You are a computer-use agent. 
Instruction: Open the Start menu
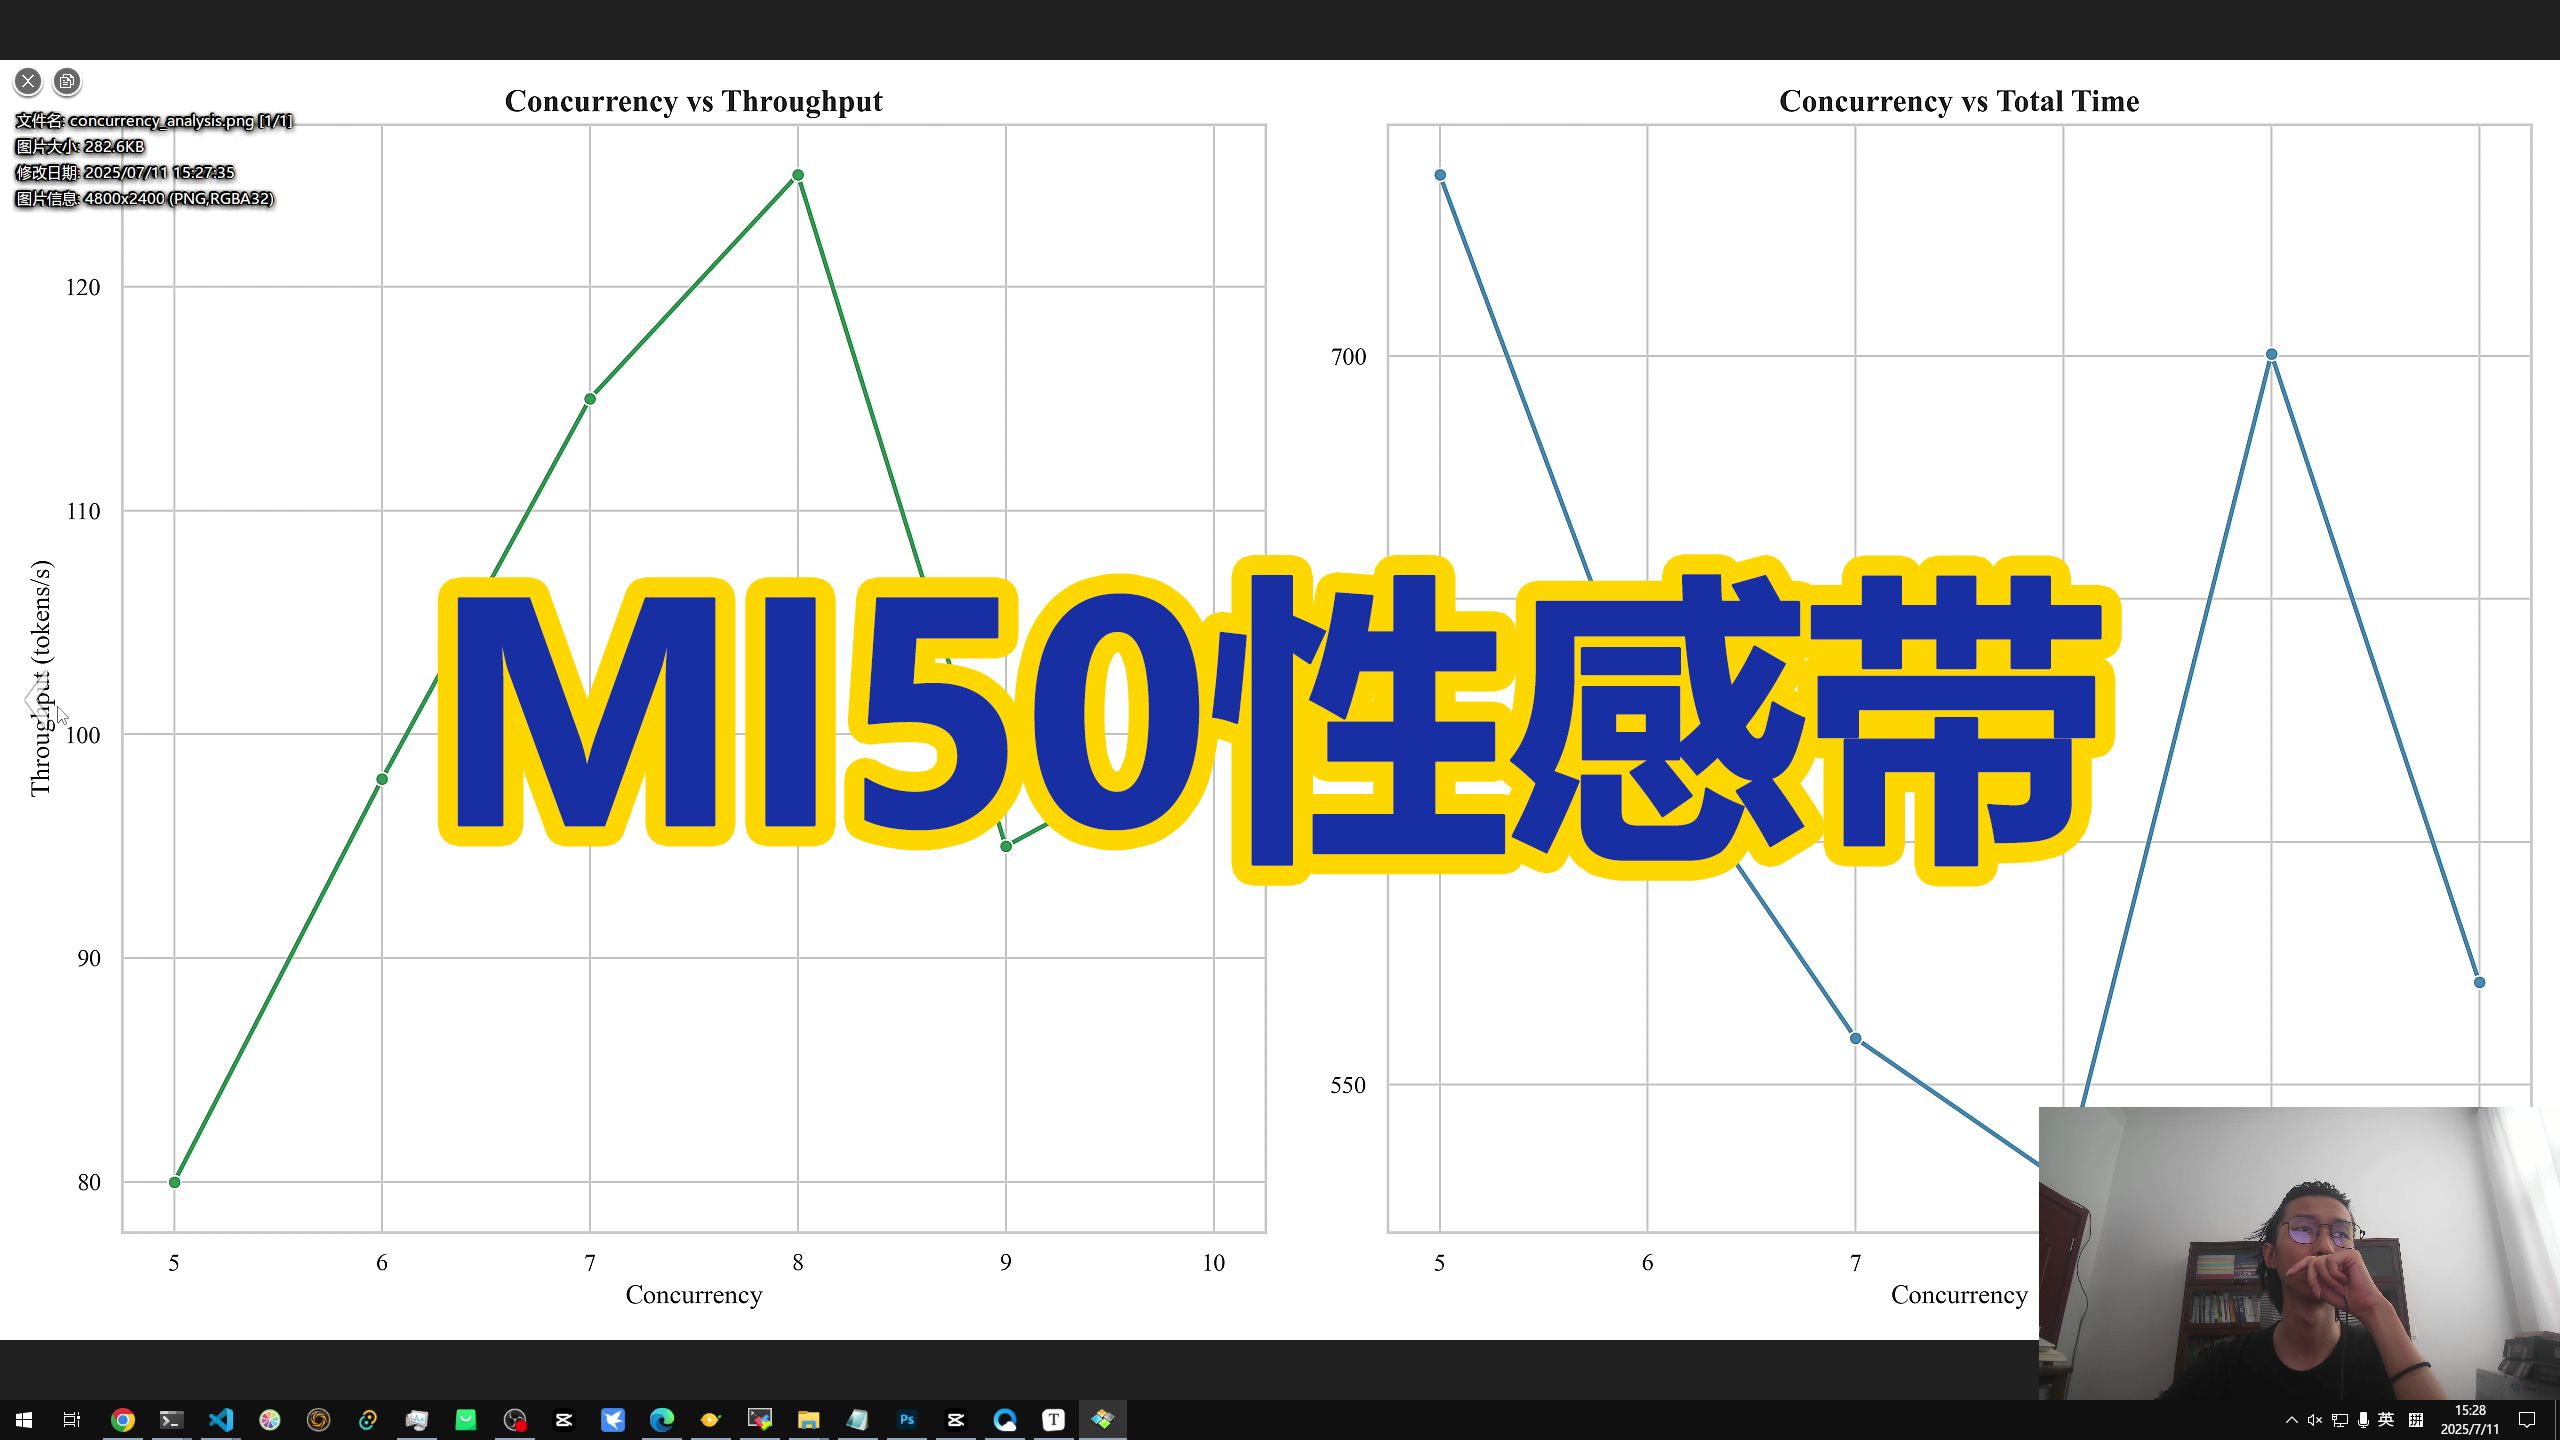click(23, 1418)
